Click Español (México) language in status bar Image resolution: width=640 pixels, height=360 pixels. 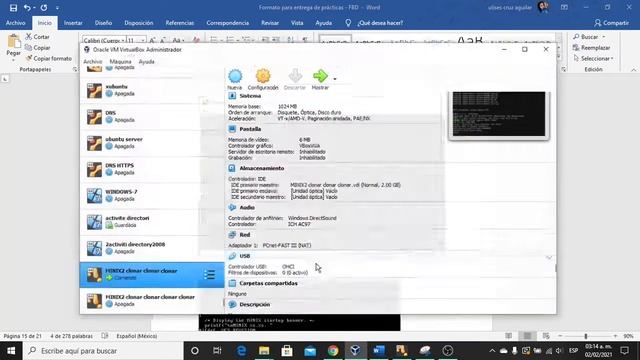(x=137, y=336)
